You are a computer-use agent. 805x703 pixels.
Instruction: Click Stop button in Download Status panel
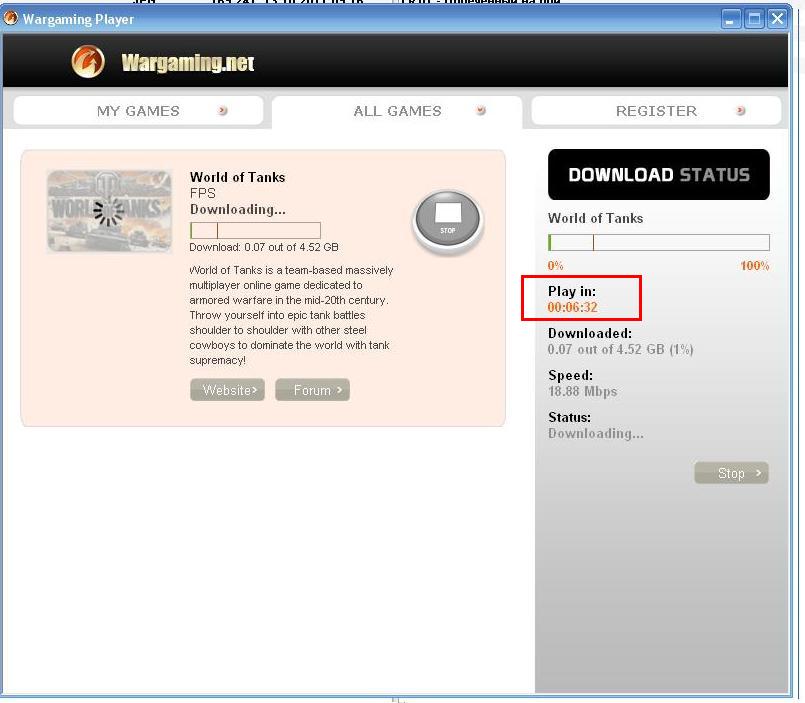click(732, 473)
